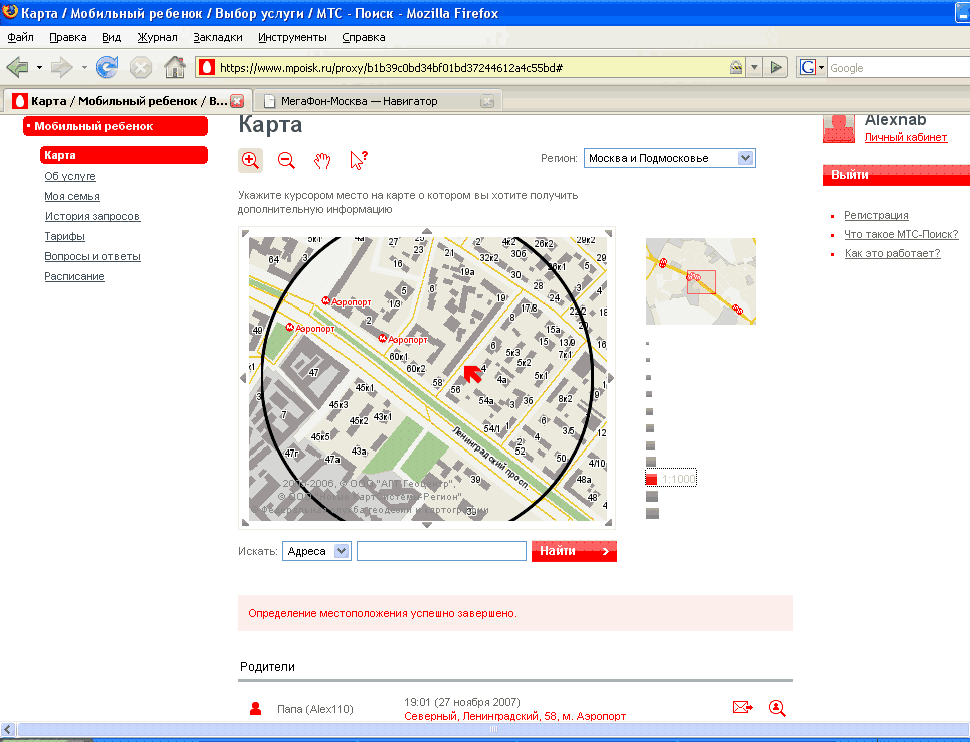The image size is (970, 742).
Task: Open the Личный кабинет link
Action: pyautogui.click(x=906, y=137)
